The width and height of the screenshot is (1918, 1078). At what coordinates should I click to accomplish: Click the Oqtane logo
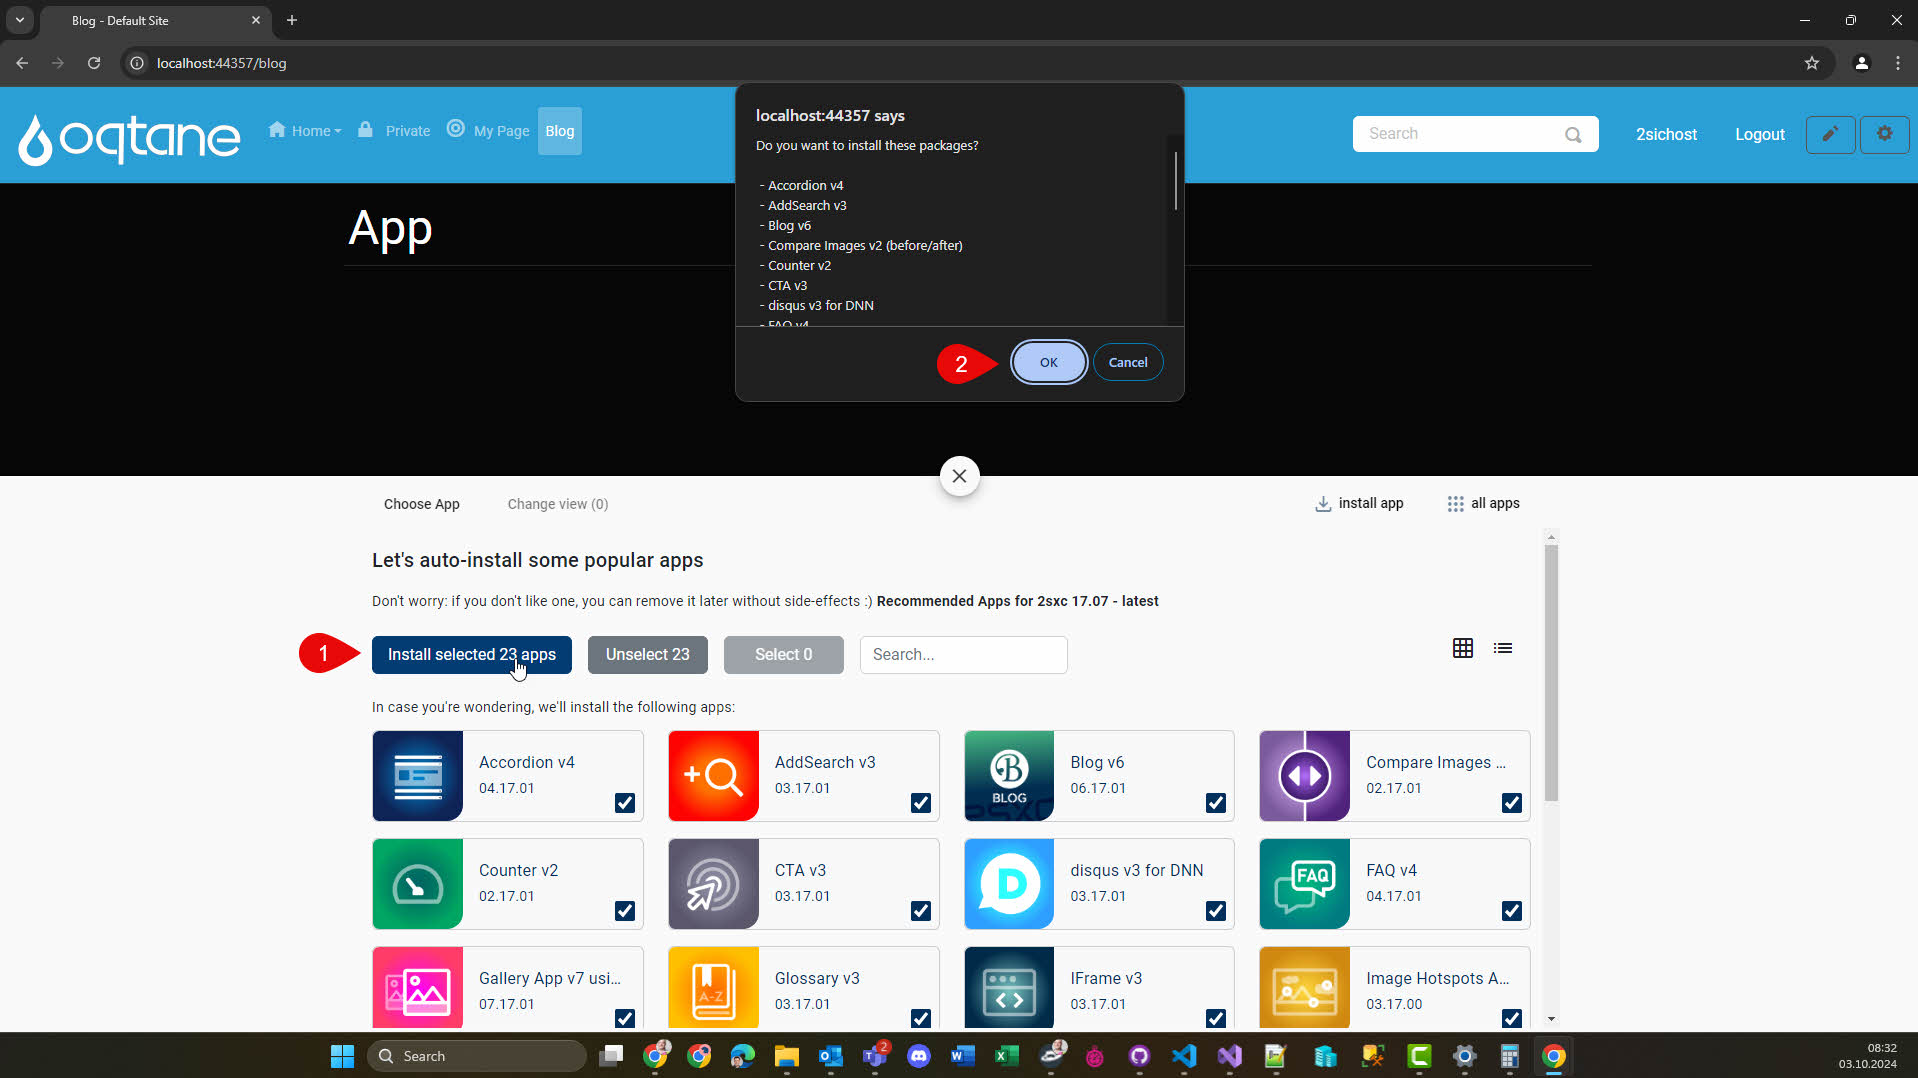click(129, 138)
